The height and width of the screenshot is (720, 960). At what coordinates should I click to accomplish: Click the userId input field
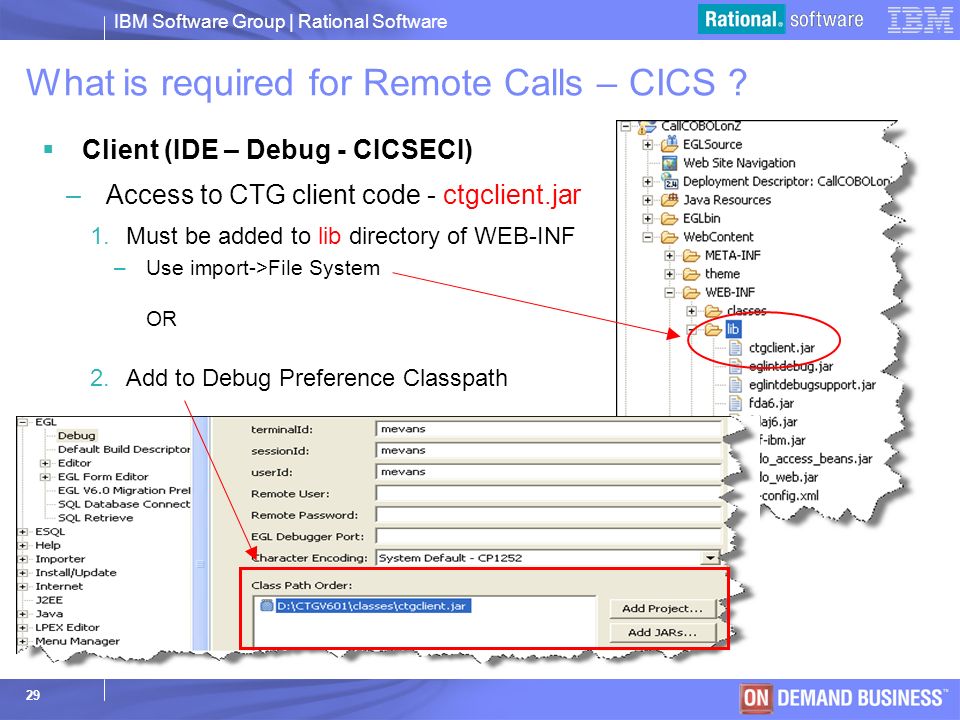tap(549, 472)
